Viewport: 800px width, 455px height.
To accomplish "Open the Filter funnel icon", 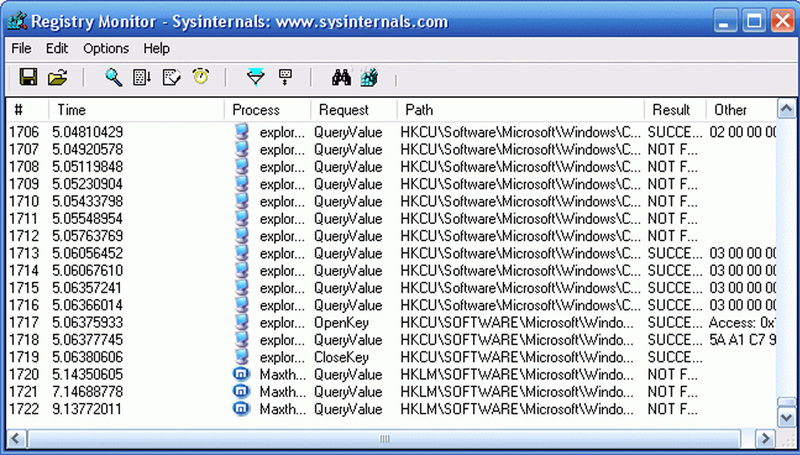I will click(255, 78).
